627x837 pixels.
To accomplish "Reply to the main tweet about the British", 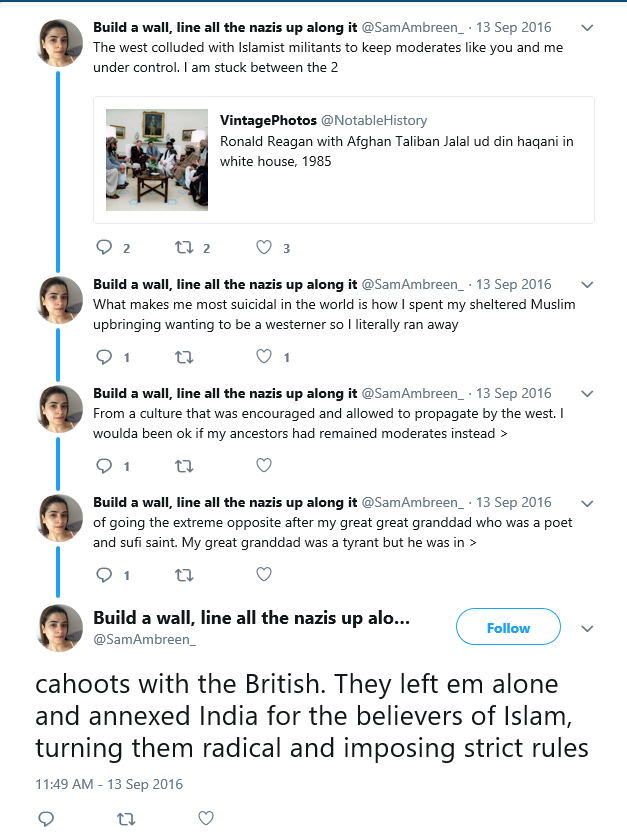I will 46,818.
